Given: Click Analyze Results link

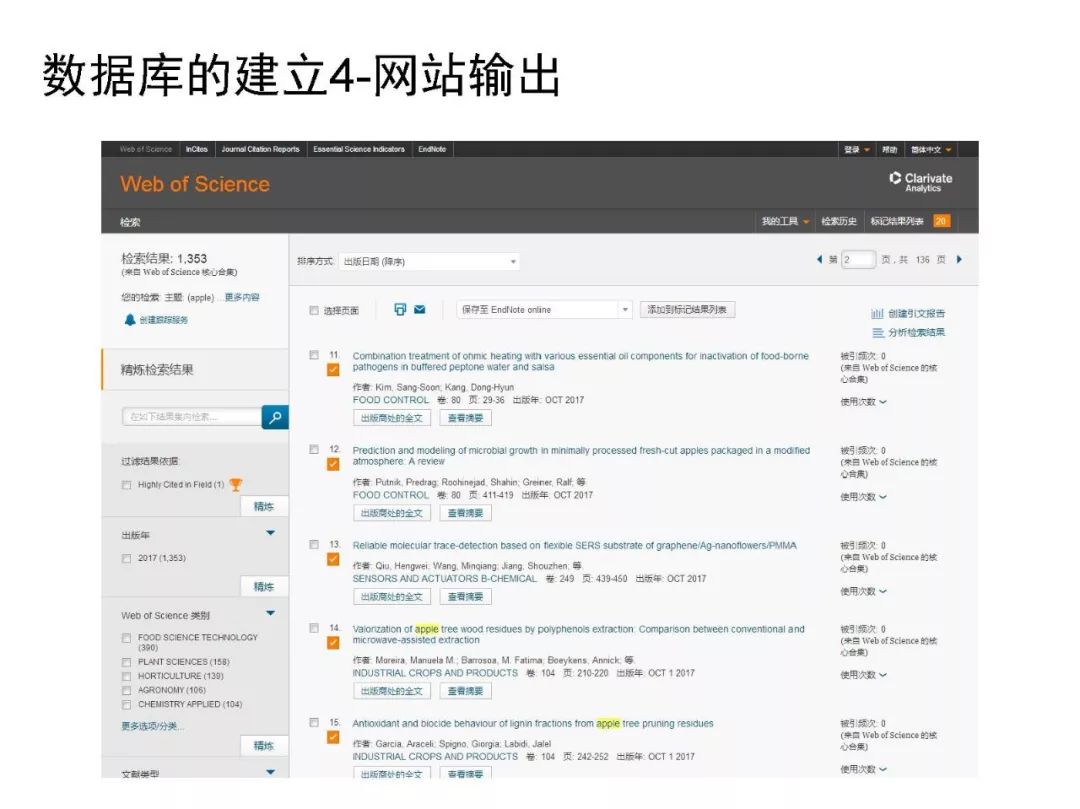Looking at the screenshot, I should tap(916, 333).
